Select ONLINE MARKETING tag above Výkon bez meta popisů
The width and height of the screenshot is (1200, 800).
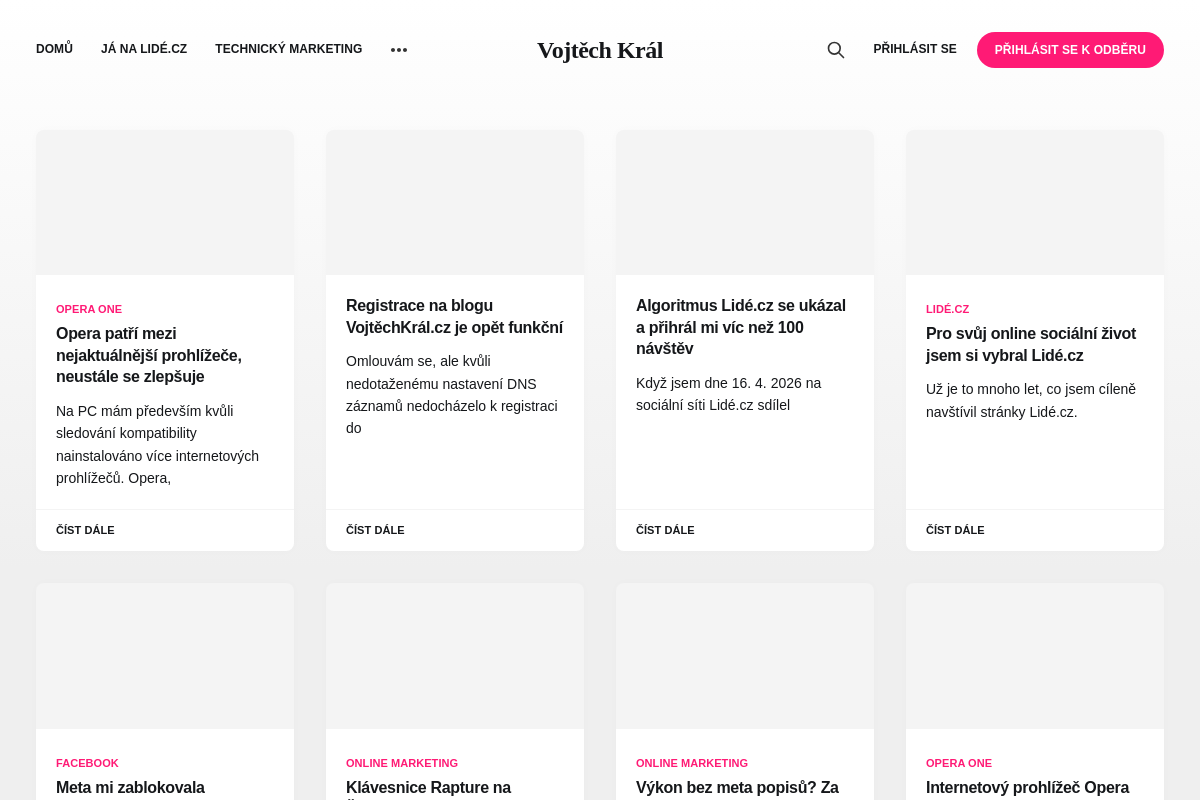pyautogui.click(x=692, y=763)
